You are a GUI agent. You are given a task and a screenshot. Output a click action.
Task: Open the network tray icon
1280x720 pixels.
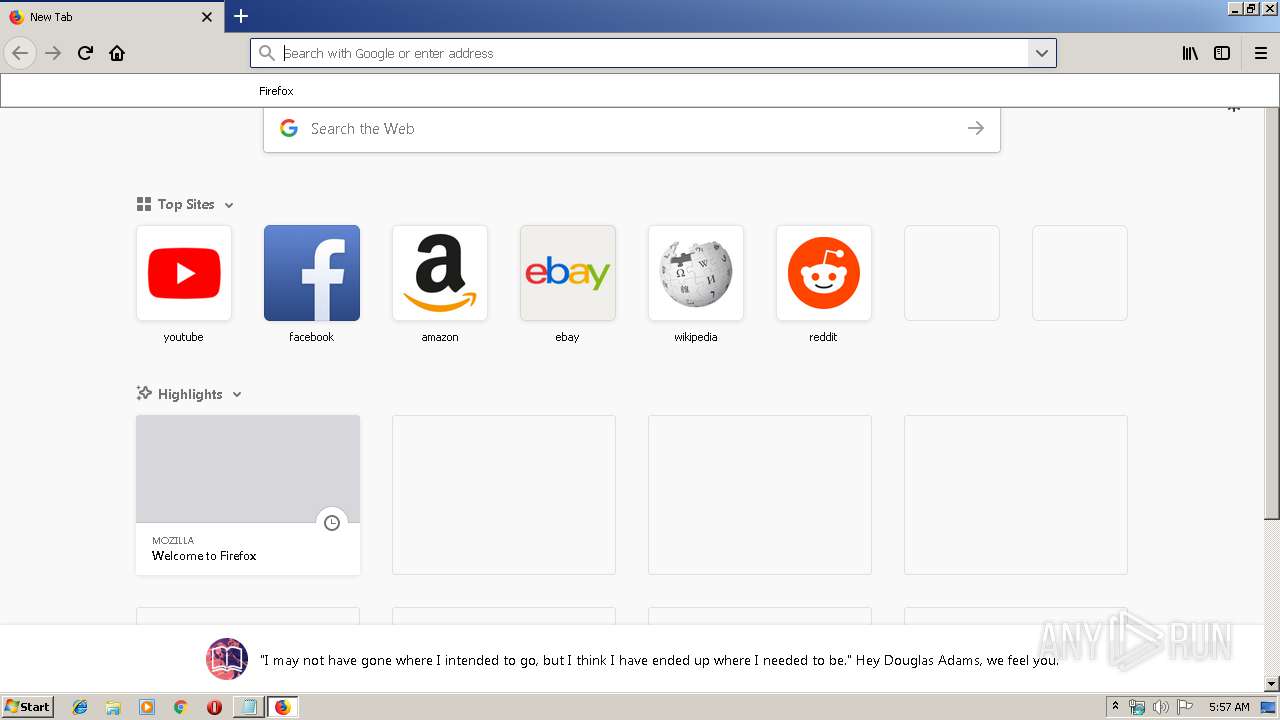1137,707
